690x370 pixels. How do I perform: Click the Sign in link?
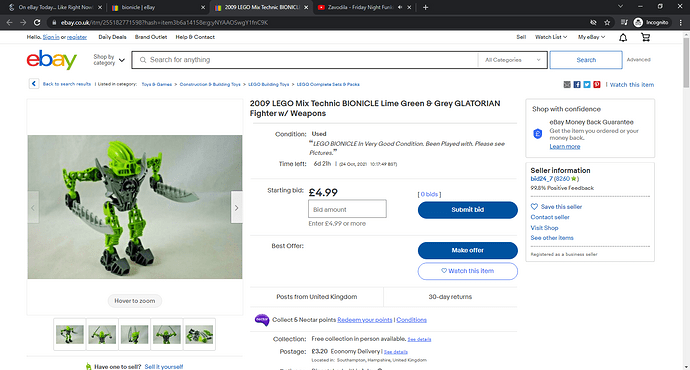(x=51, y=37)
